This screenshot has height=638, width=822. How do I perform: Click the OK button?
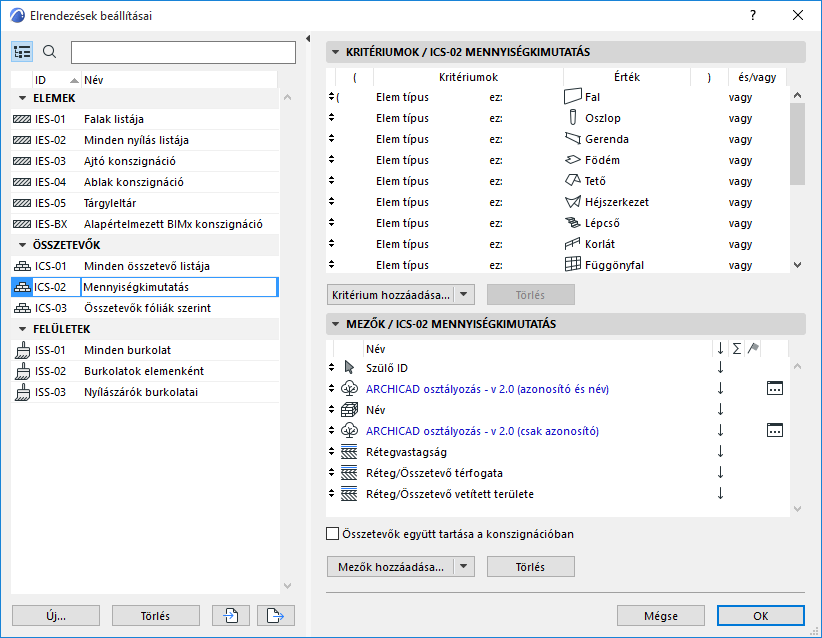click(x=760, y=616)
